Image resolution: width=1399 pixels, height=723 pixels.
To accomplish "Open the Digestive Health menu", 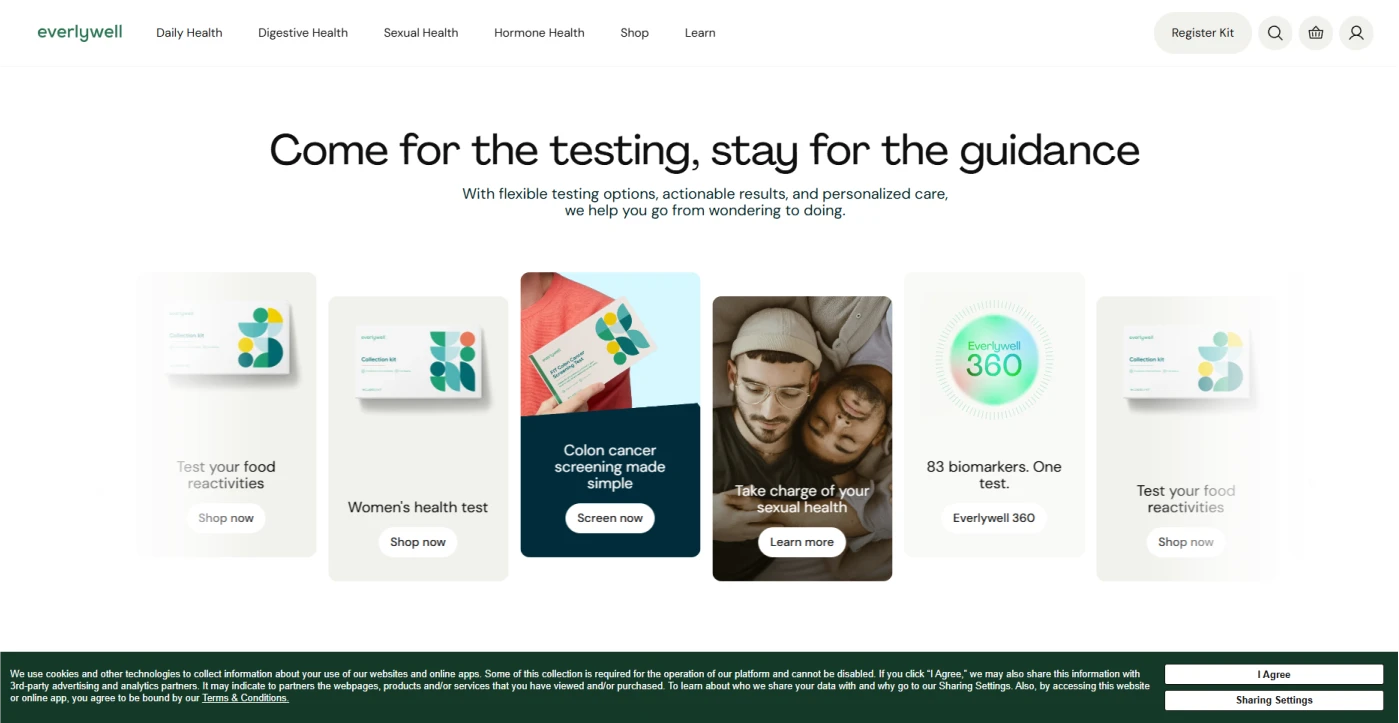I will [x=303, y=33].
